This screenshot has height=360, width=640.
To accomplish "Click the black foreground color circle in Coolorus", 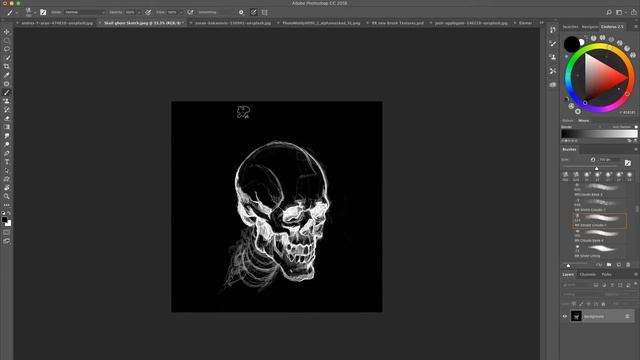I will pyautogui.click(x=571, y=44).
